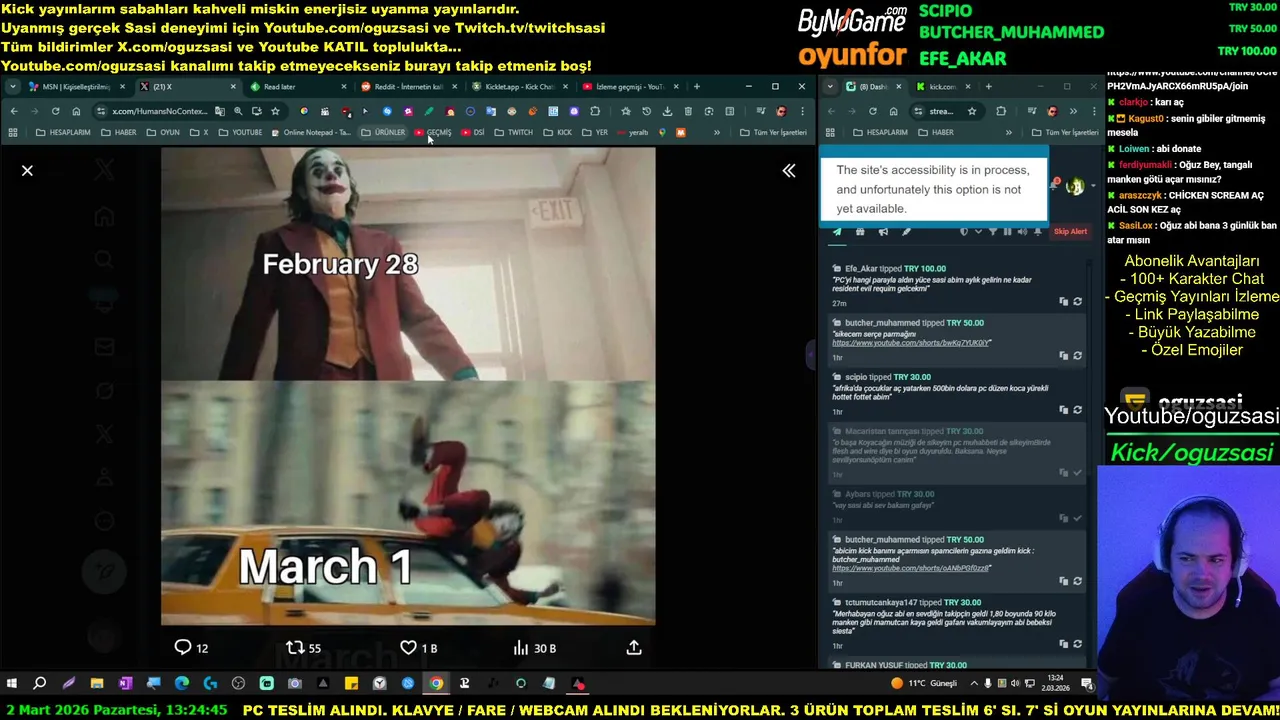The image size is (1280, 720).
Task: Share the tweet using the upload icon
Action: (634, 648)
